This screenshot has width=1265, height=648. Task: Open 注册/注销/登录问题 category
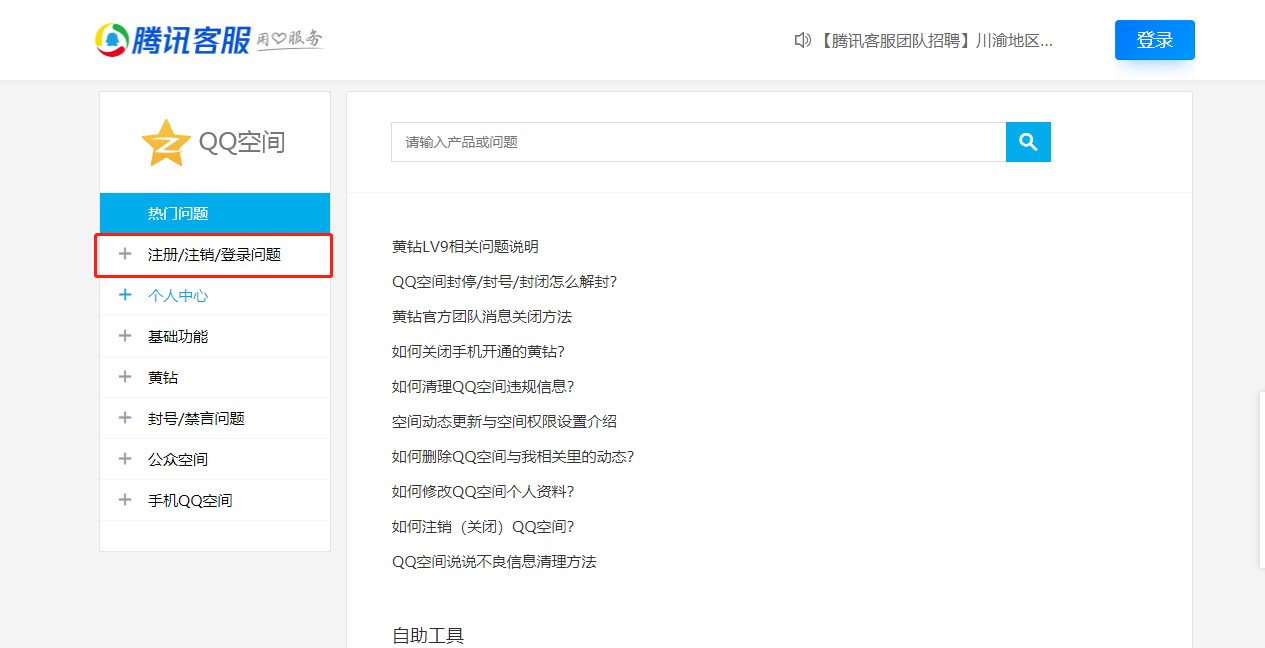coord(215,255)
